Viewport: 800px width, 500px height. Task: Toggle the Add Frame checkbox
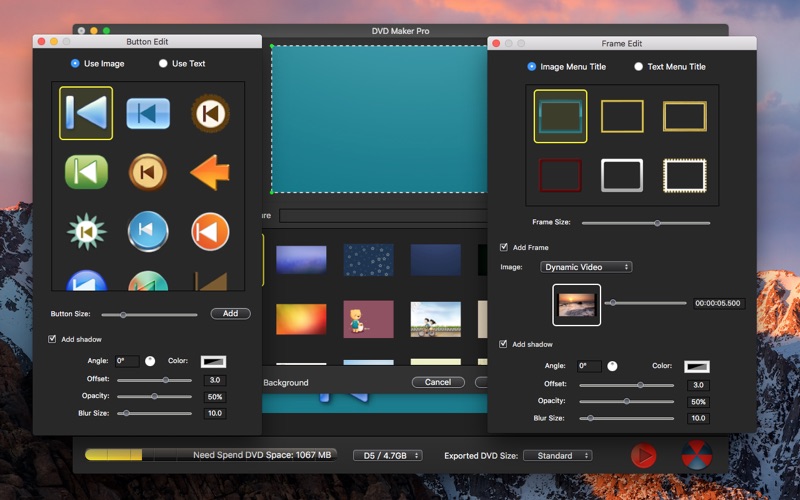point(504,247)
